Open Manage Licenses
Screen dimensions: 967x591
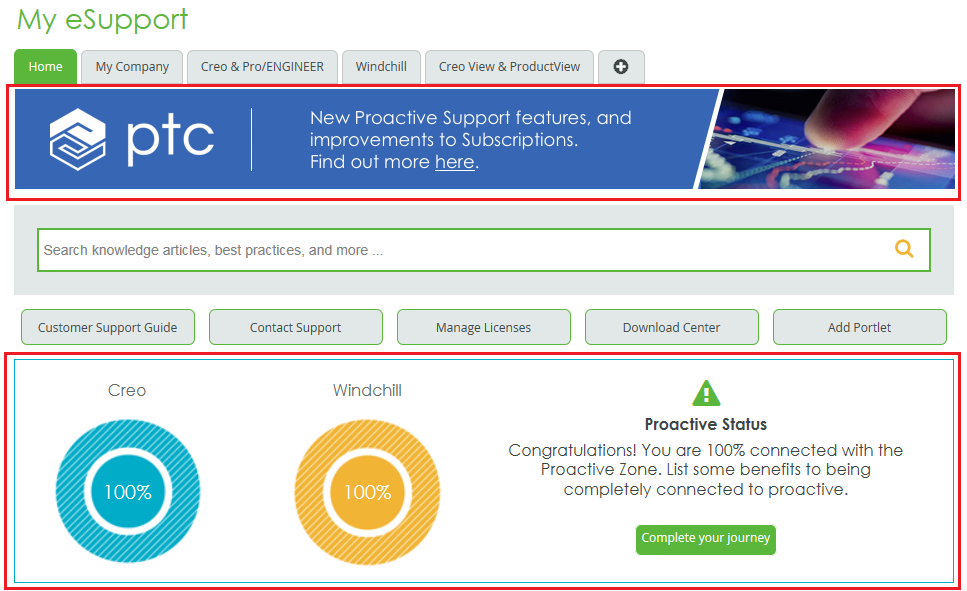[484, 327]
